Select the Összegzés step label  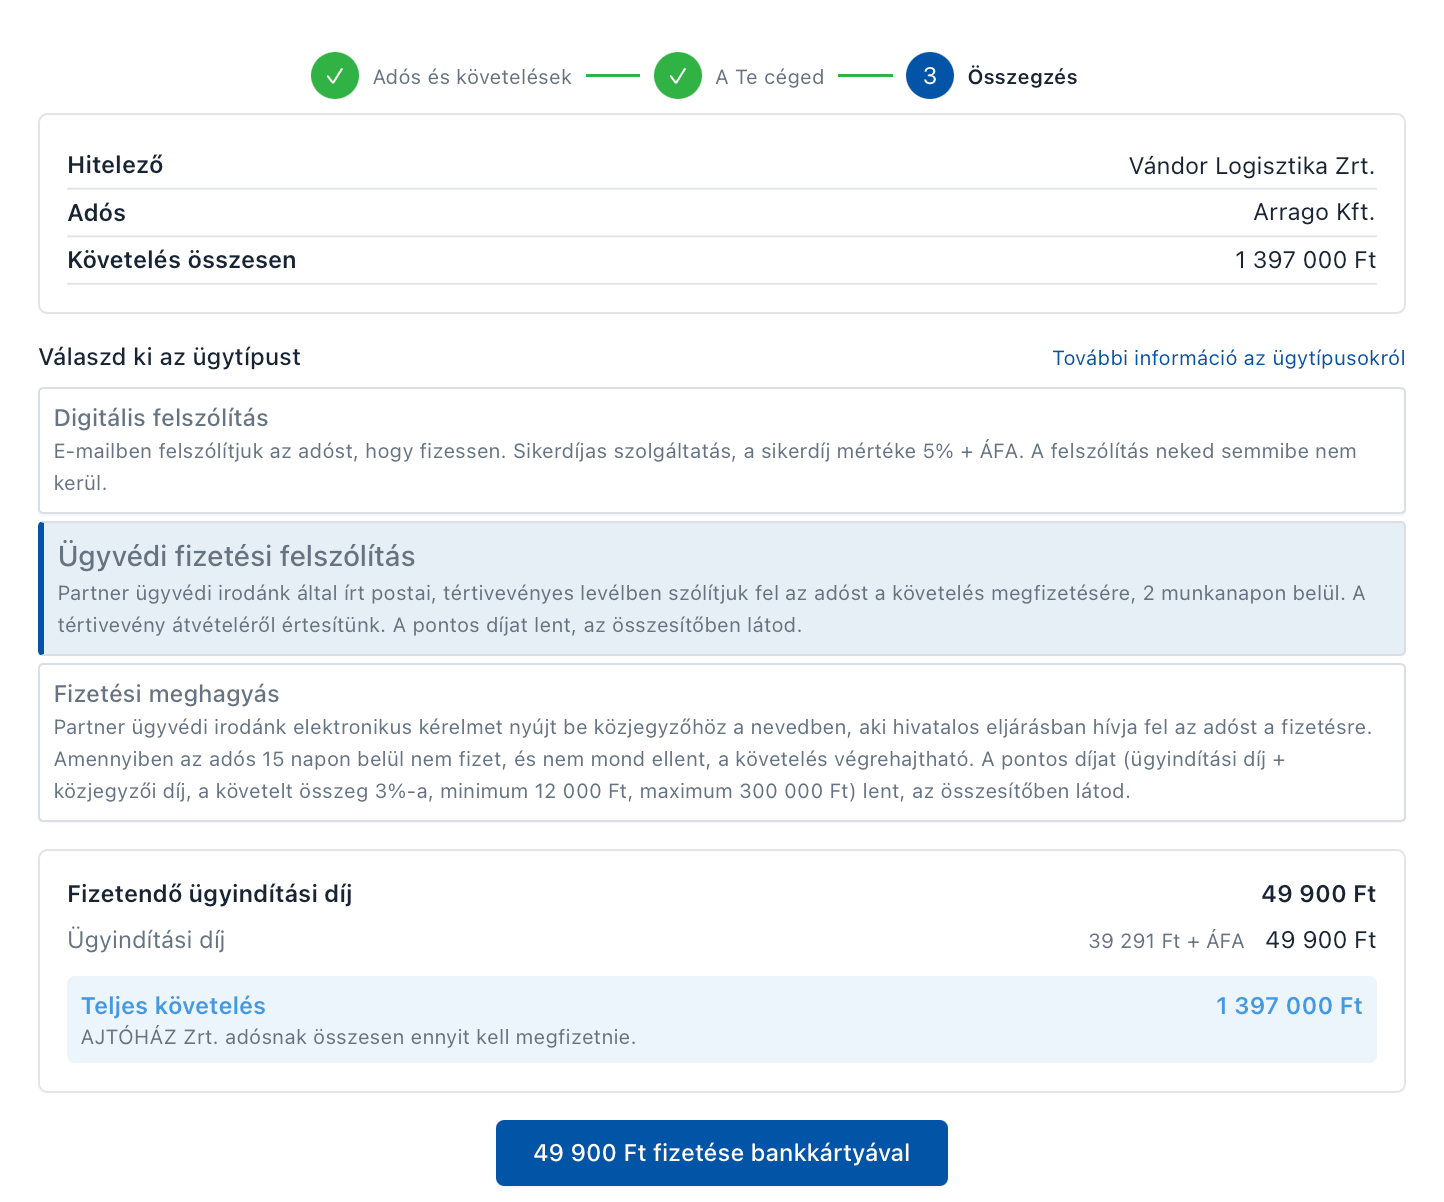point(1023,77)
